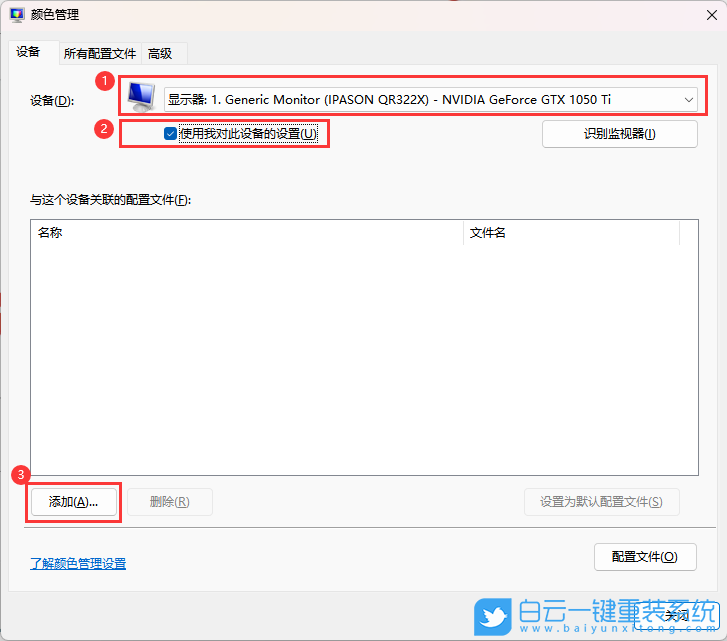727x641 pixels.
Task: Click the disabled 删除(R) button
Action: coord(170,501)
